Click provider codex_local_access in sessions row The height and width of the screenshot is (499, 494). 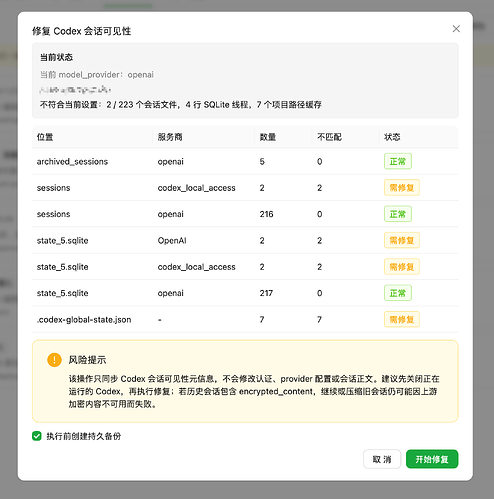click(x=196, y=188)
